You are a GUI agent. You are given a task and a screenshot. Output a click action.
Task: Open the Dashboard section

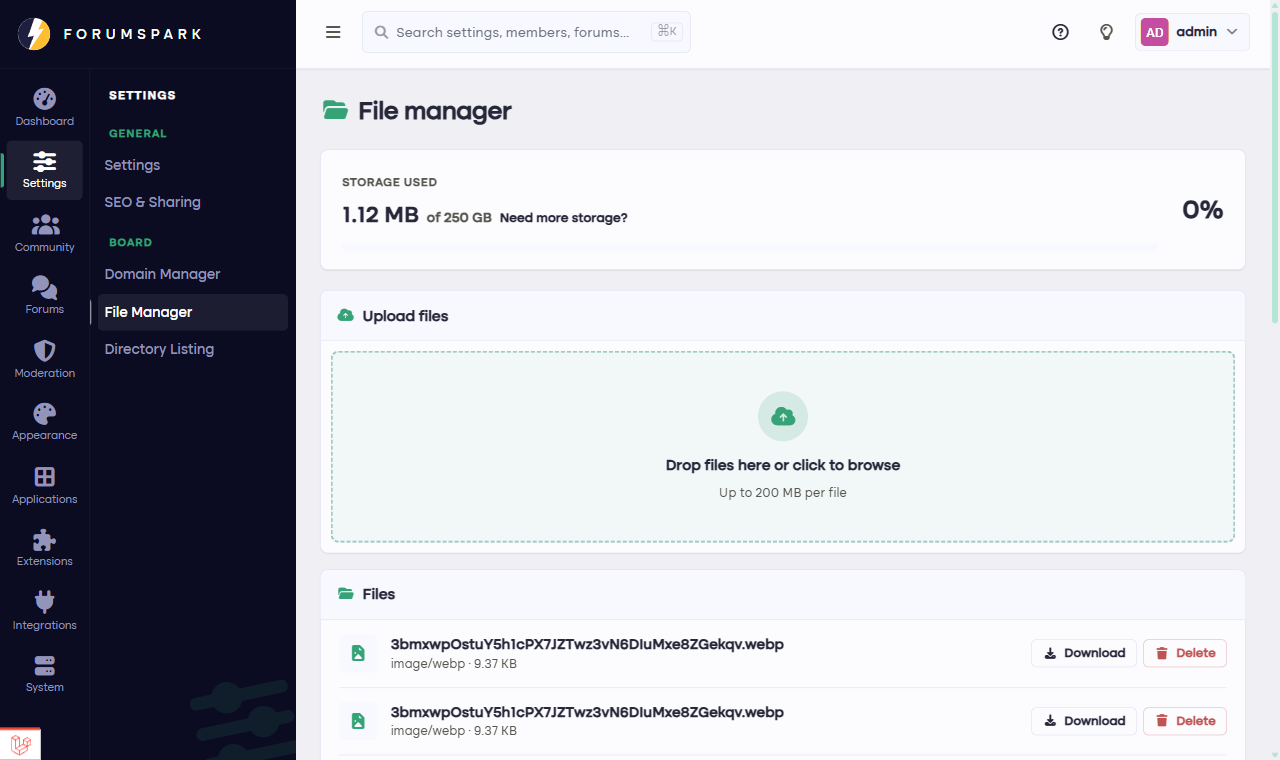(x=44, y=108)
